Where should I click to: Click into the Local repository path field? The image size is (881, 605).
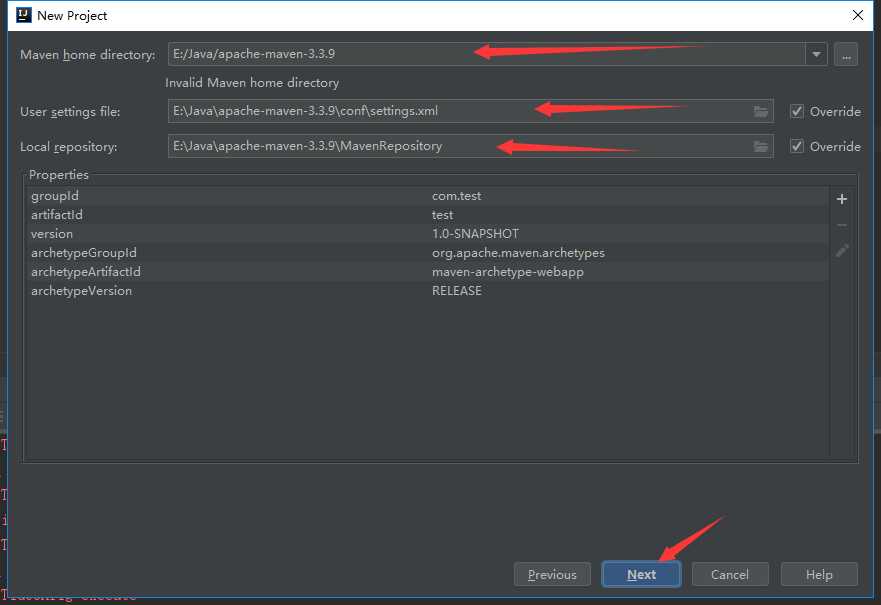coord(470,146)
